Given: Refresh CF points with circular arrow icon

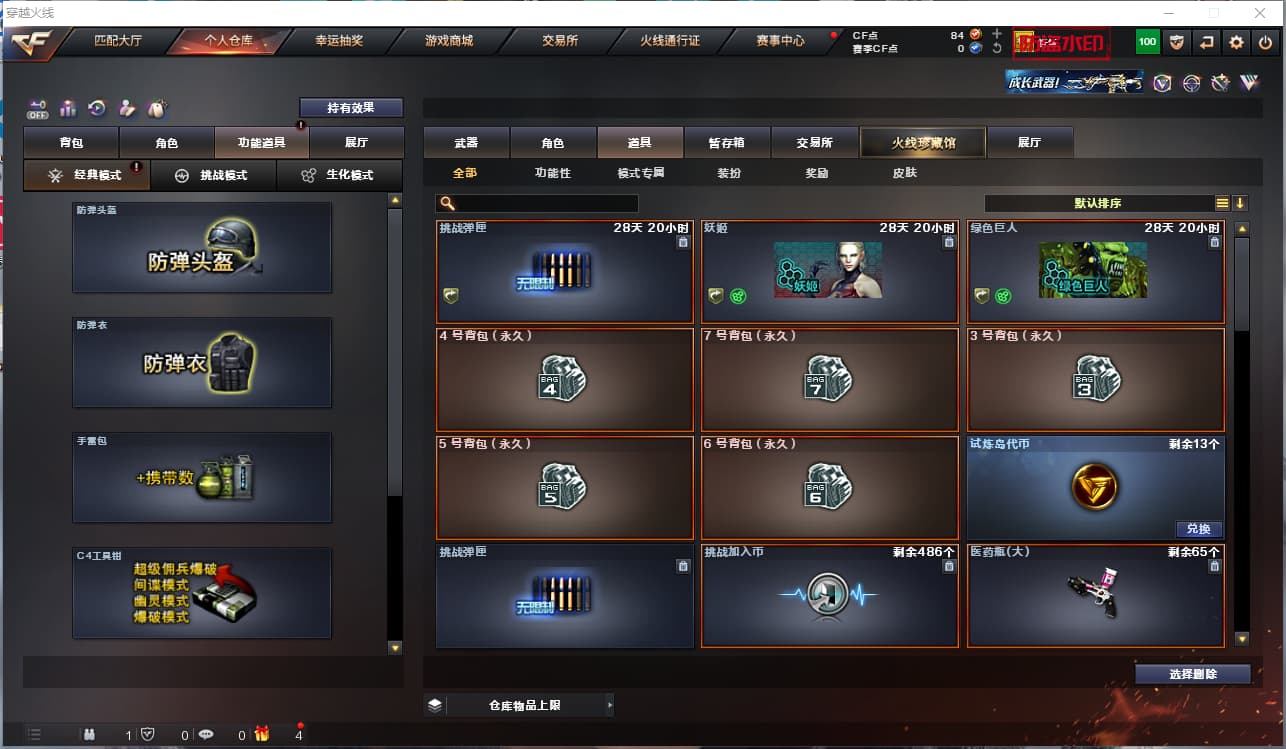Looking at the screenshot, I should coord(997,48).
